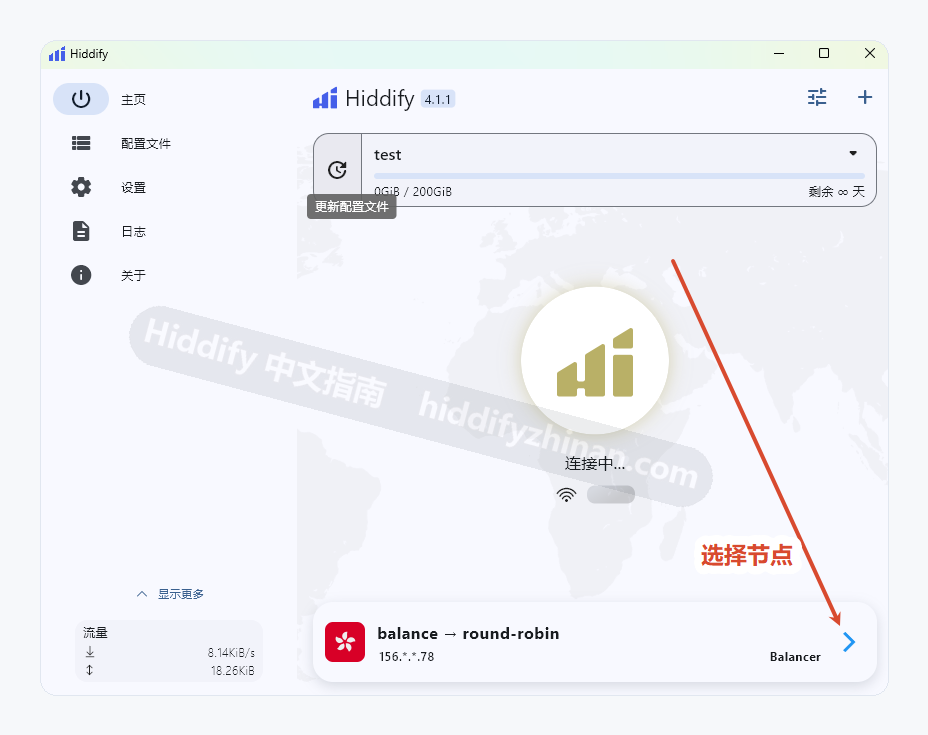Add a new profile with plus icon
Screen dimensions: 928x735
coord(865,97)
